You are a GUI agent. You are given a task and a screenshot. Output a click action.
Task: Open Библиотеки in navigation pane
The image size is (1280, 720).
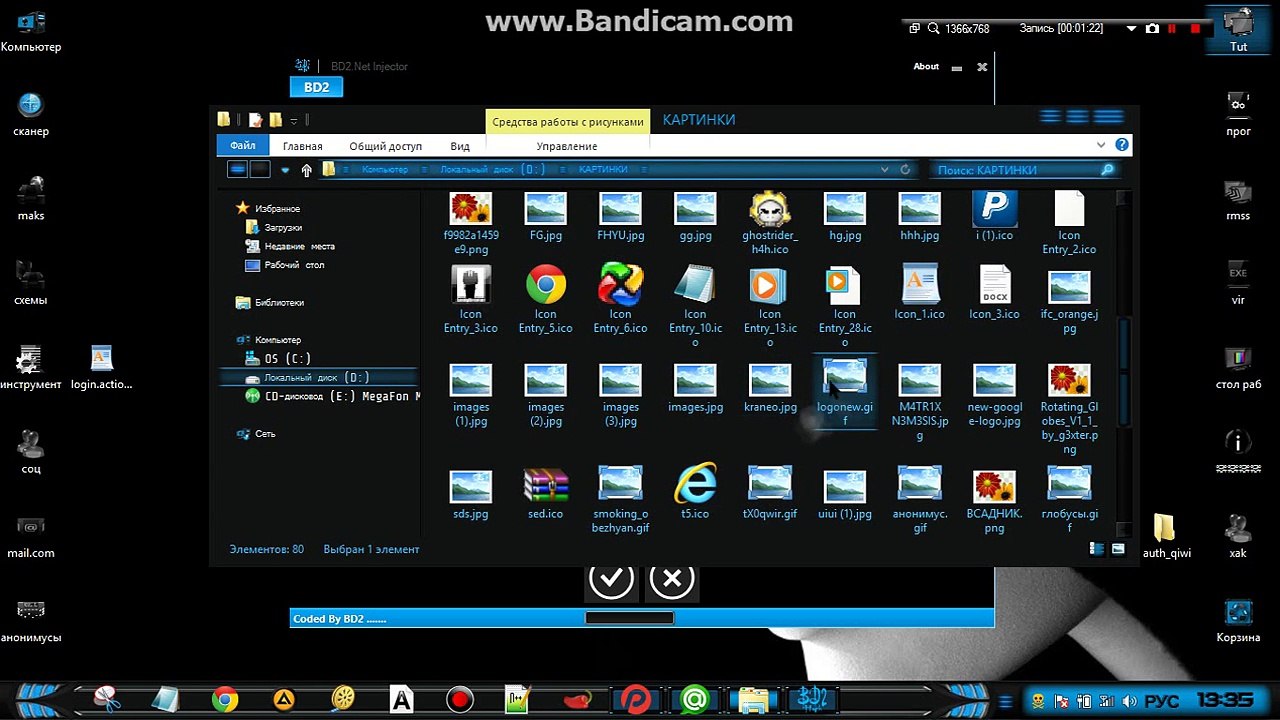click(x=279, y=302)
